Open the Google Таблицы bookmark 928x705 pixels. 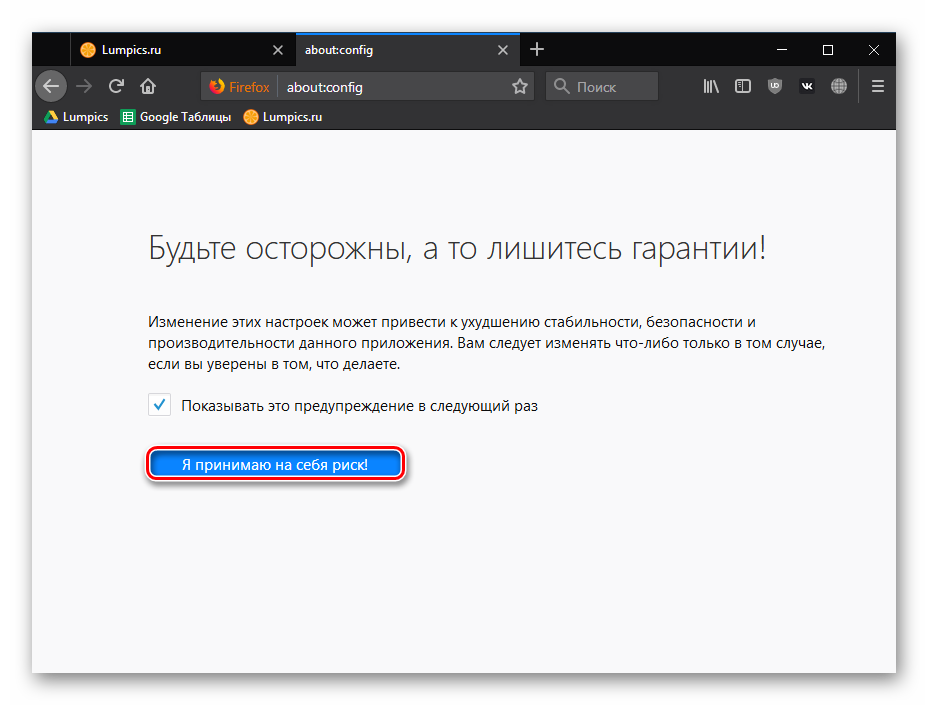(x=176, y=117)
